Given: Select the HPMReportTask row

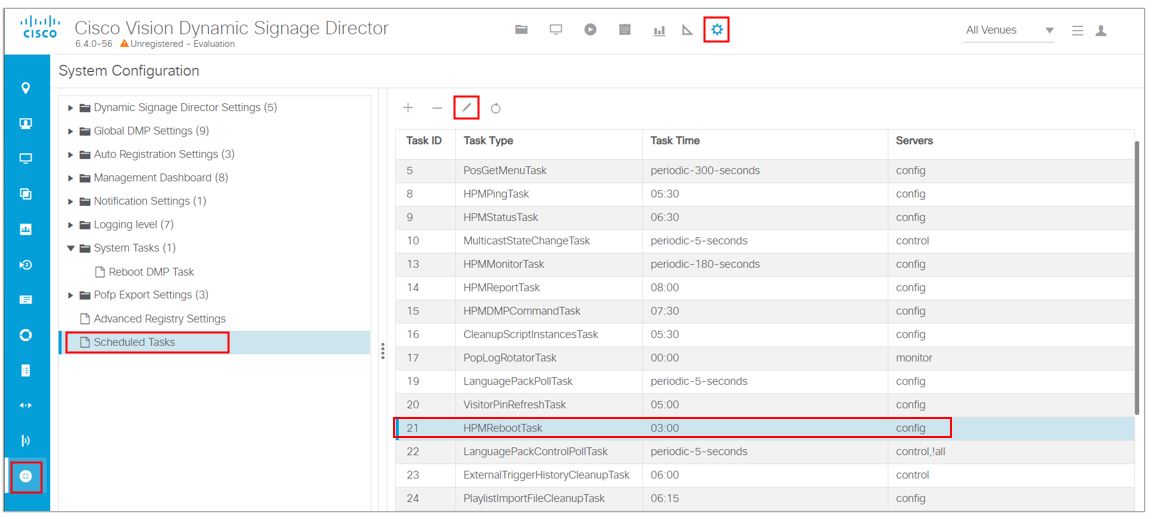Looking at the screenshot, I should [764, 287].
